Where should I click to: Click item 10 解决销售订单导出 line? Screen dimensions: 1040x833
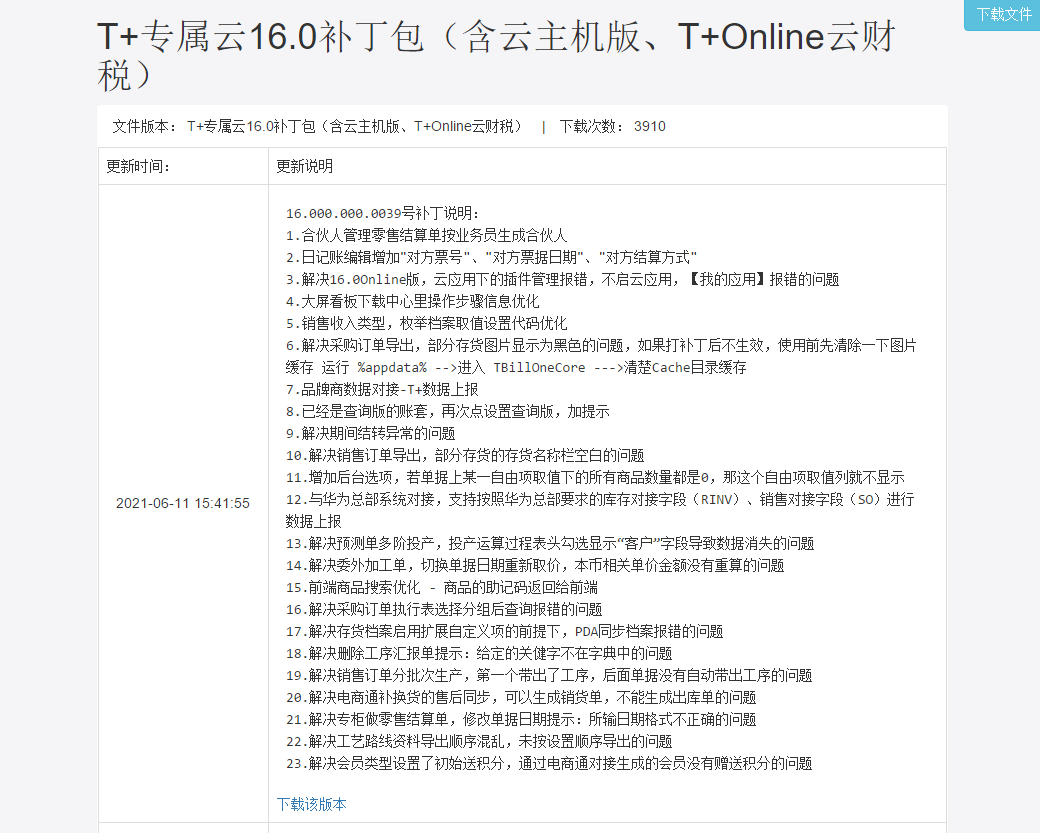point(465,454)
